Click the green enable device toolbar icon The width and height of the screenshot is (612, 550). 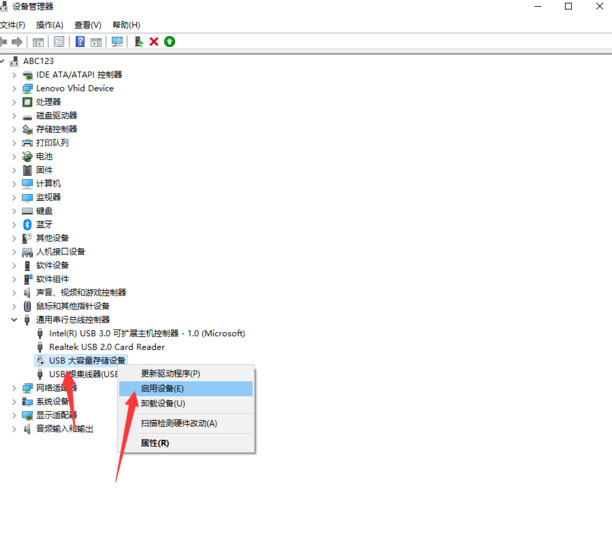(170, 42)
